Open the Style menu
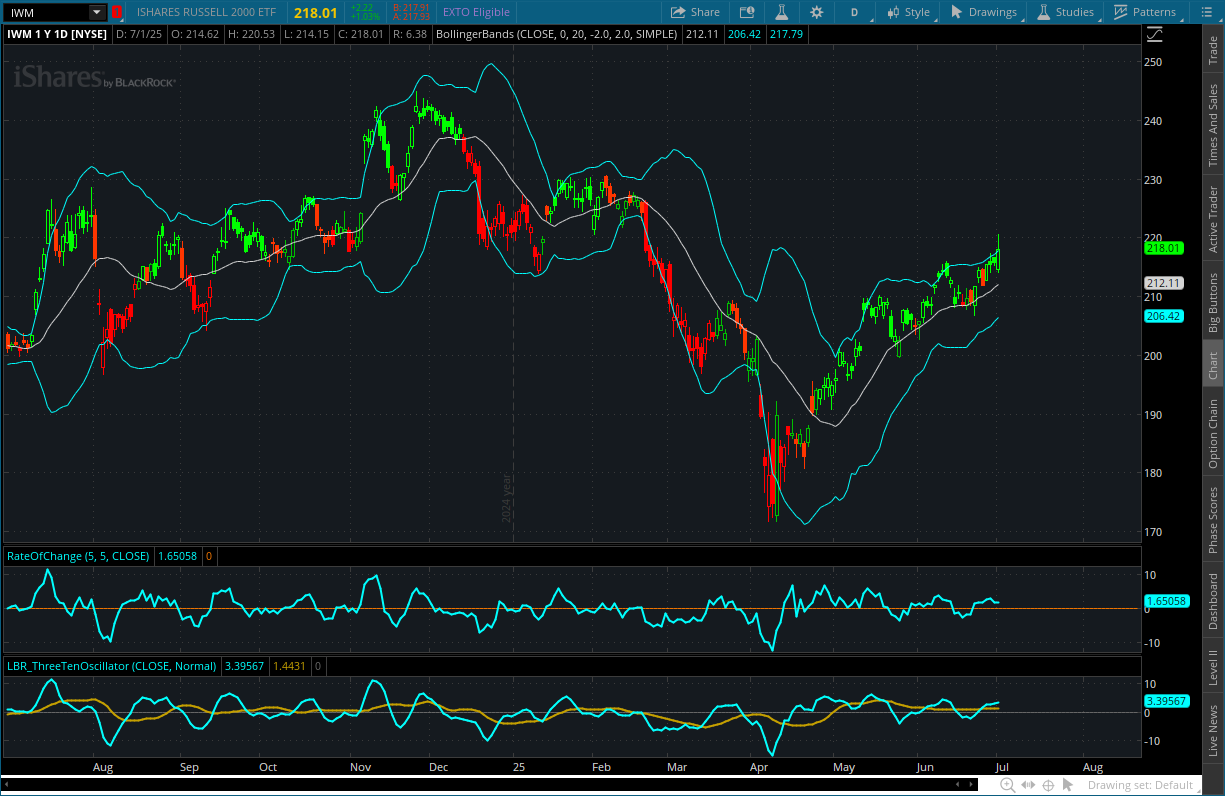This screenshot has width=1225, height=796. (x=909, y=12)
